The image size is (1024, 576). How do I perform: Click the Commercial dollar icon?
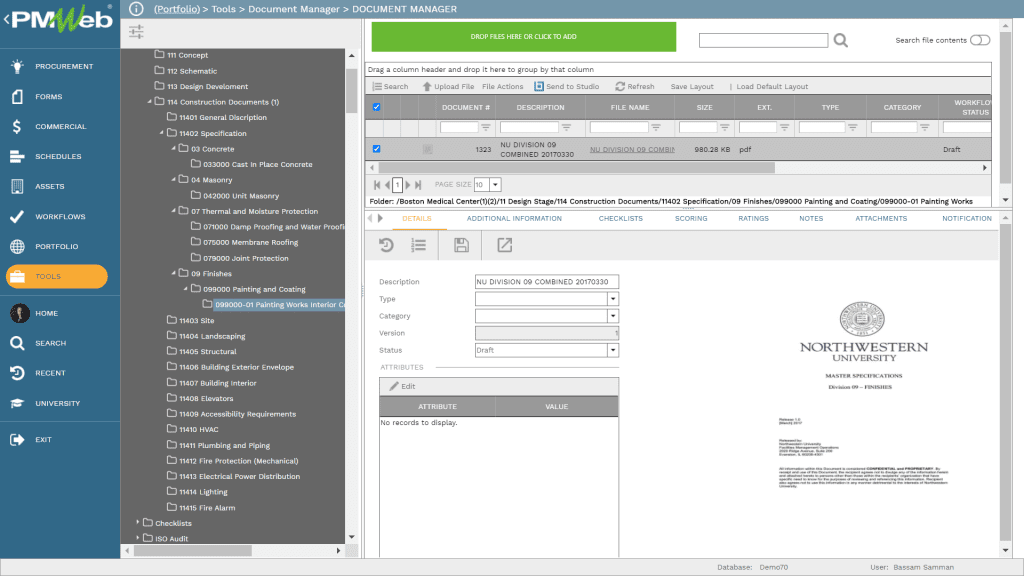pos(17,126)
